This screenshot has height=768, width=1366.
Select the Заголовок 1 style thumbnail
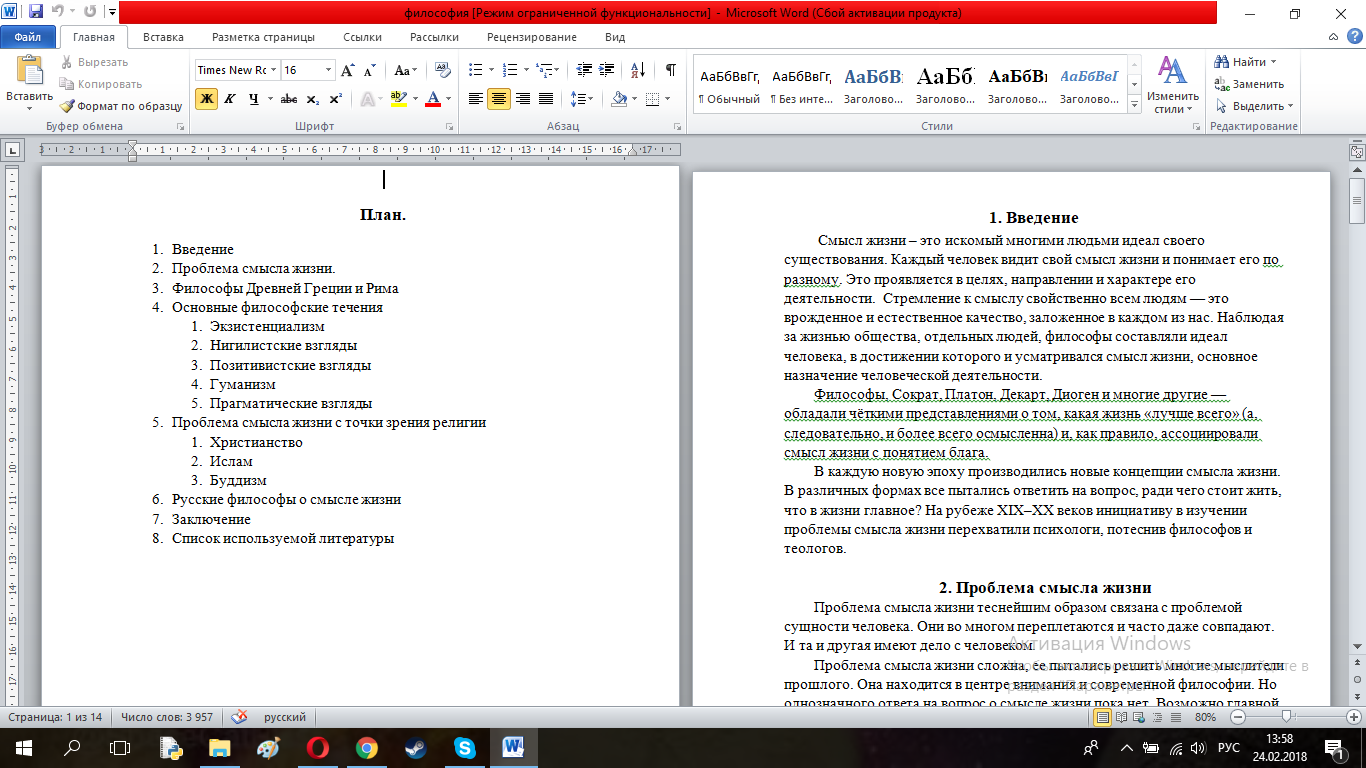pyautogui.click(x=873, y=84)
